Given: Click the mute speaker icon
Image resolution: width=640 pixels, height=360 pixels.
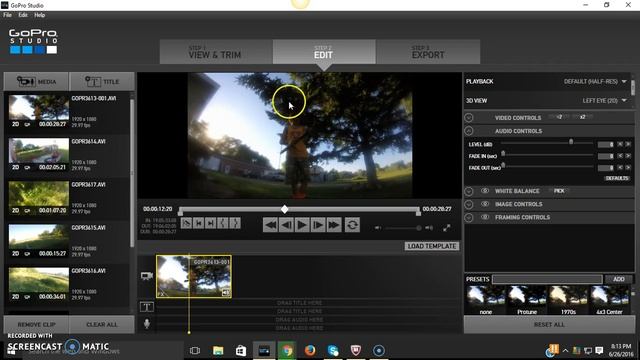Looking at the screenshot, I should tap(378, 228).
